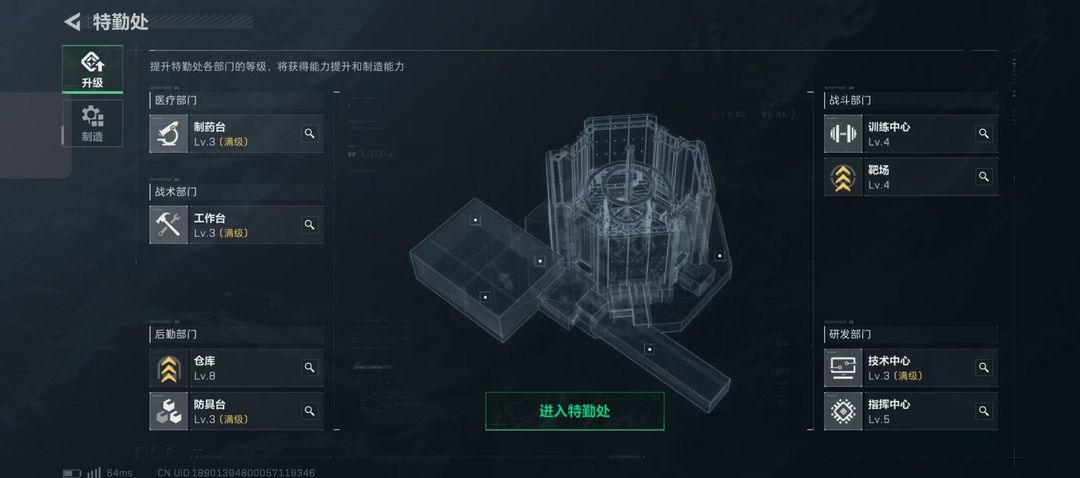Click the 防具台 cubes icon
The height and width of the screenshot is (478, 1080).
pyautogui.click(x=168, y=411)
